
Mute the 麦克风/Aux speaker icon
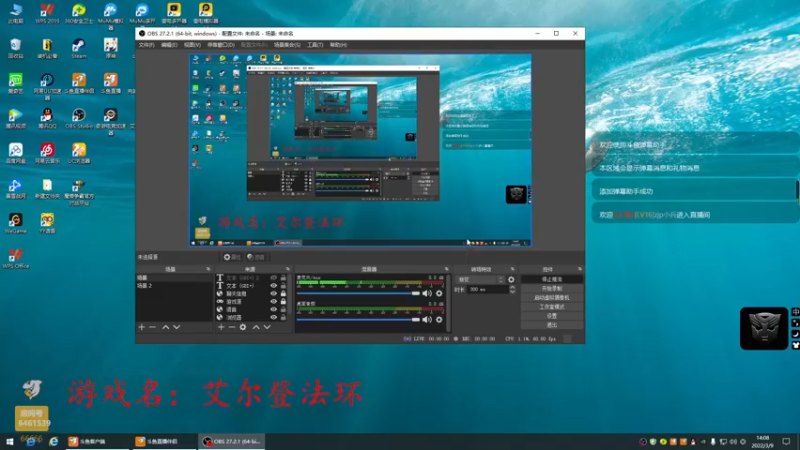[x=427, y=293]
